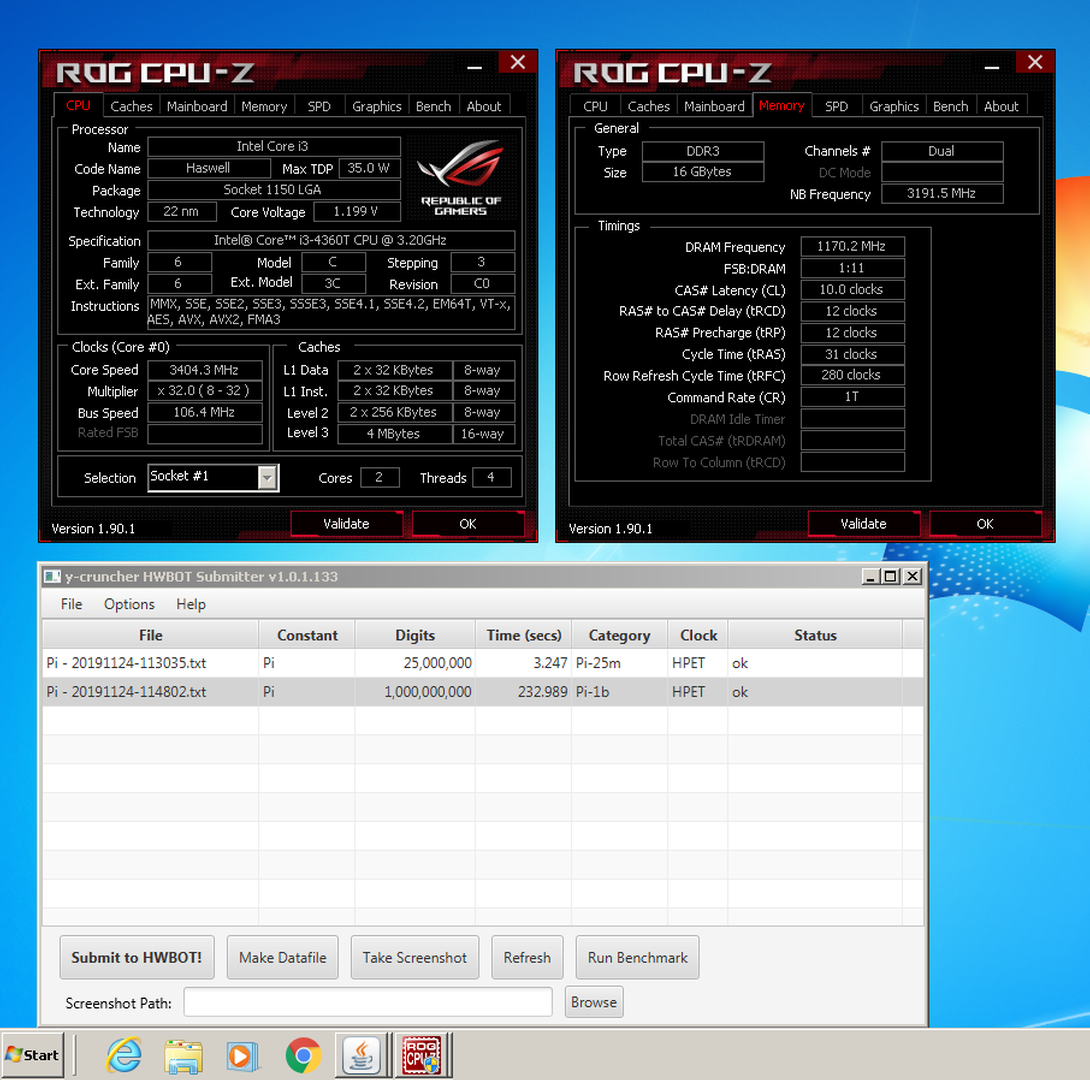Screen dimensions: 1090x1080
Task: Select row Pi - 20191124-113035.txt
Action: 482,663
